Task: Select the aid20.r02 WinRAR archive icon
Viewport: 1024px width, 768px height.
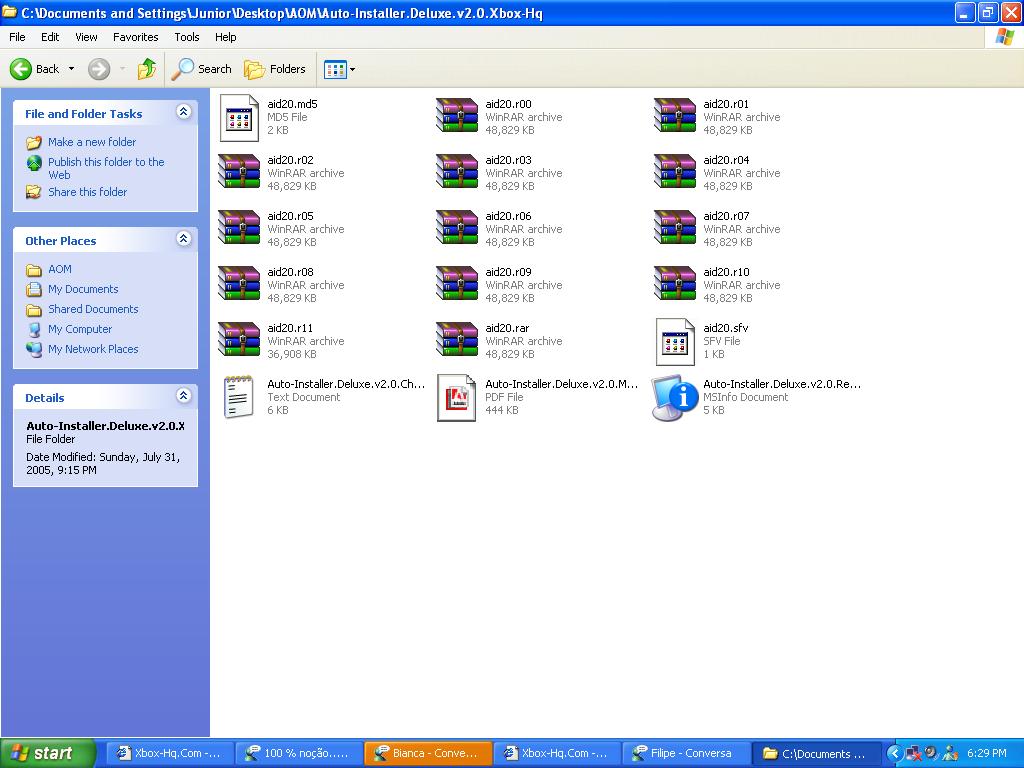Action: click(238, 172)
